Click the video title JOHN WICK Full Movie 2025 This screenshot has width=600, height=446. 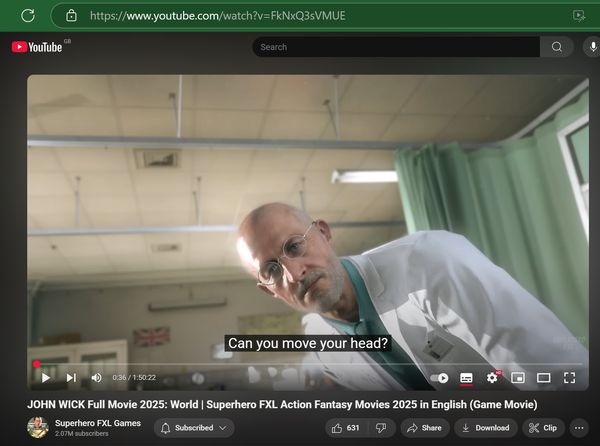tap(282, 404)
